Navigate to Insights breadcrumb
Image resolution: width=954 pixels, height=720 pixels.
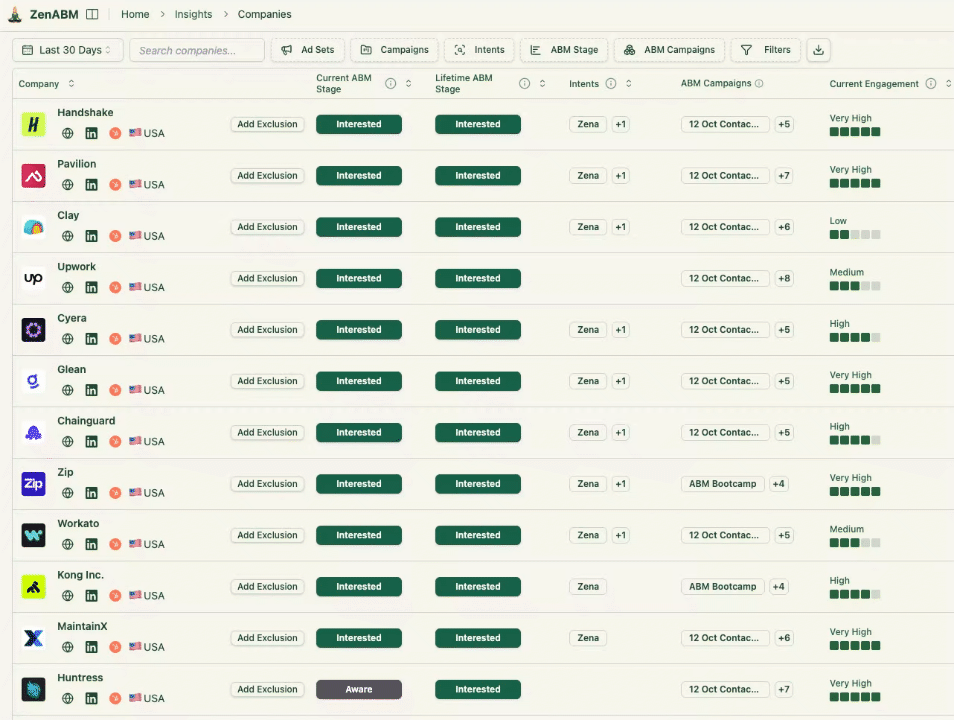[193, 14]
